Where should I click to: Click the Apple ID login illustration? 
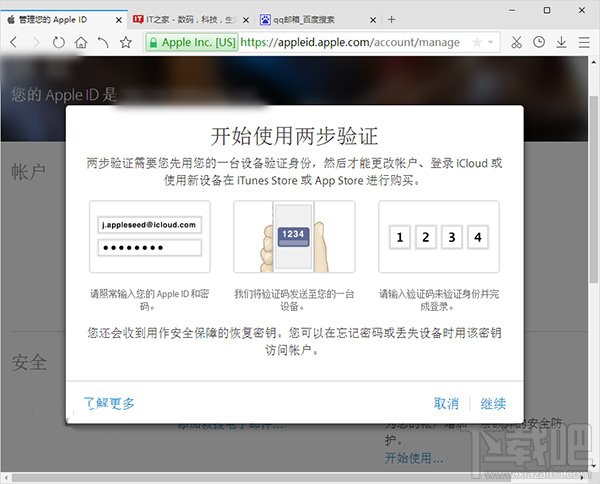click(x=150, y=236)
